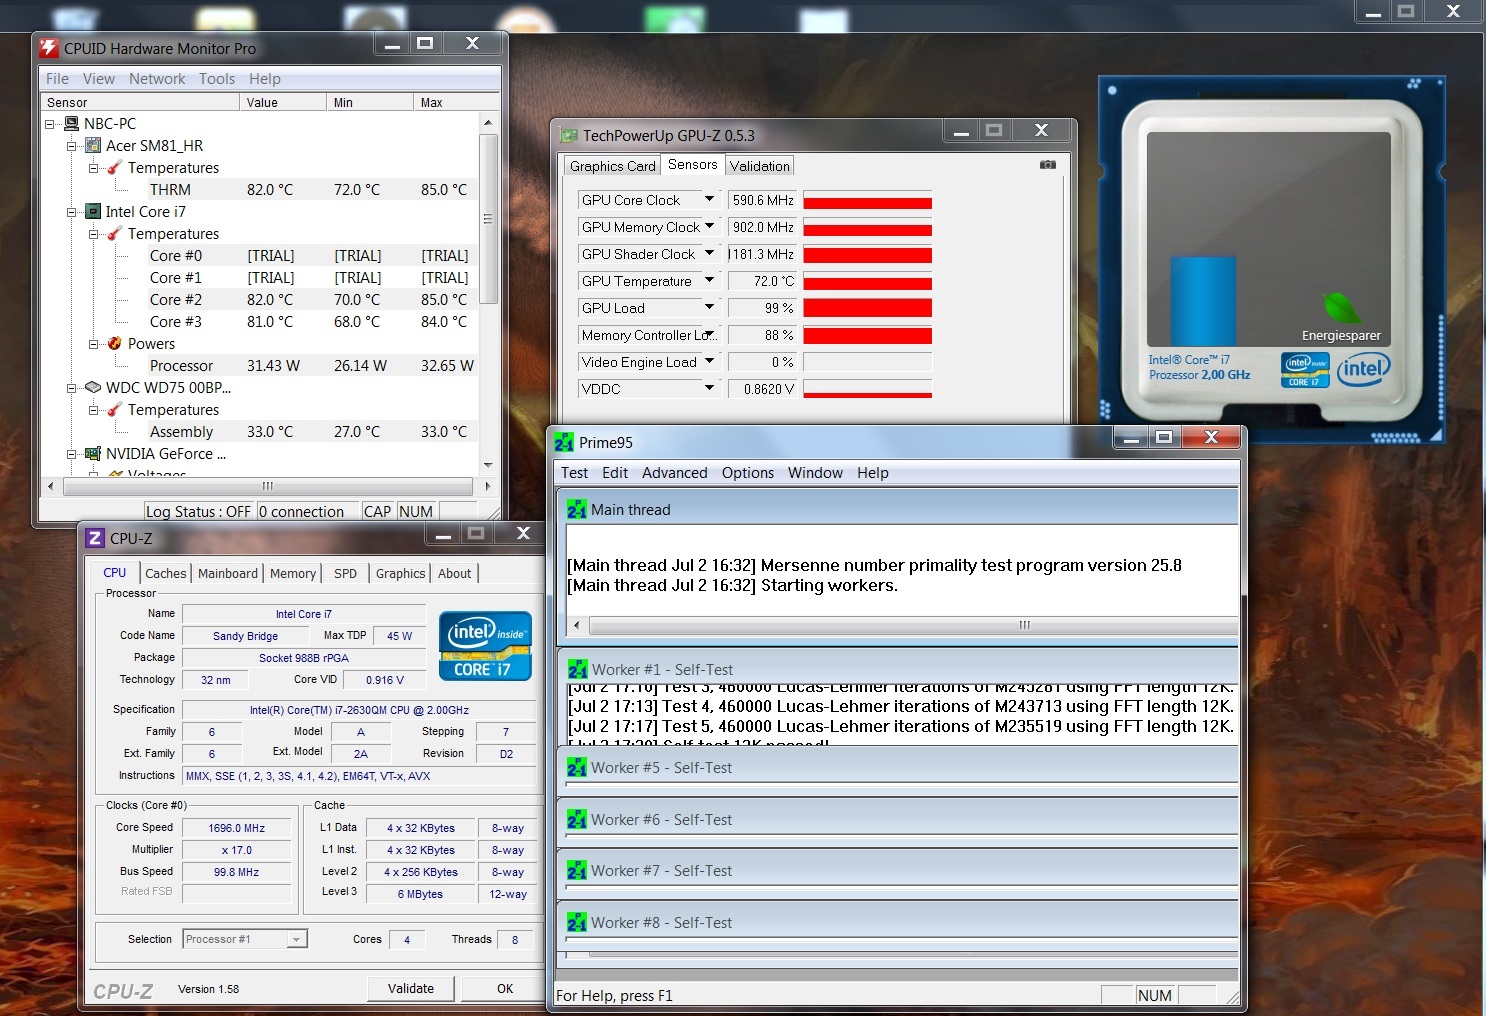The width and height of the screenshot is (1486, 1016).
Task: Switch to Validation tab in GPU-Z
Action: [x=760, y=166]
